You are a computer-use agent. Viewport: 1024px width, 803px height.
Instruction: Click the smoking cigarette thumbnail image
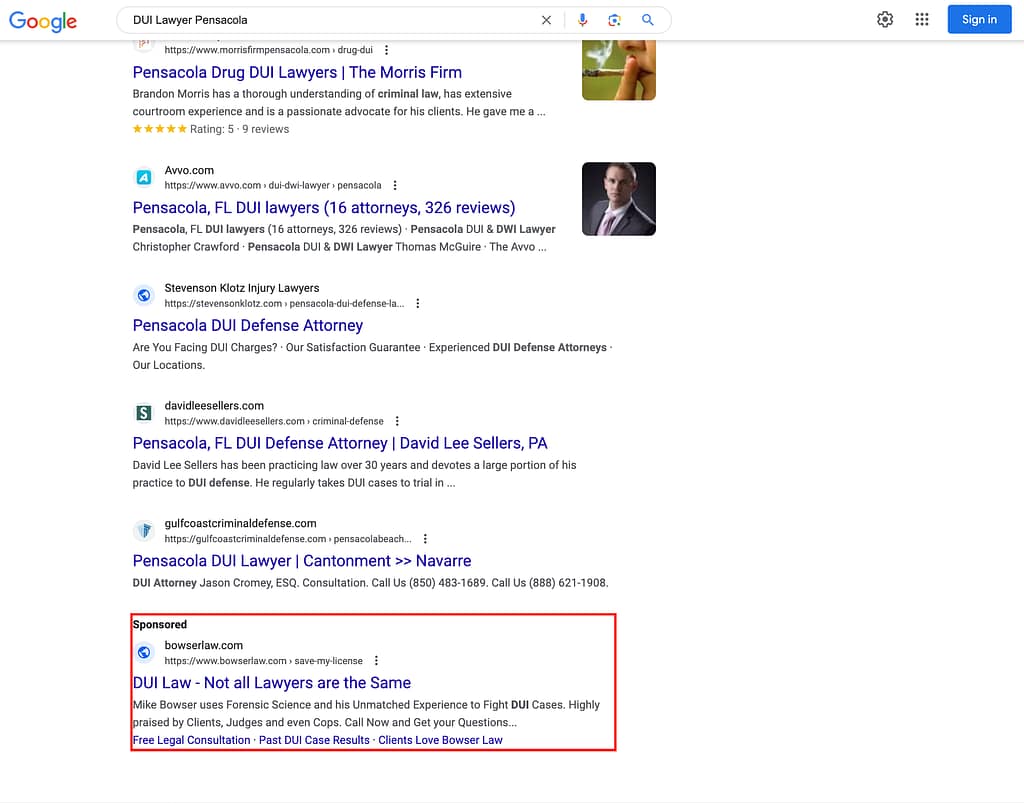tap(618, 70)
